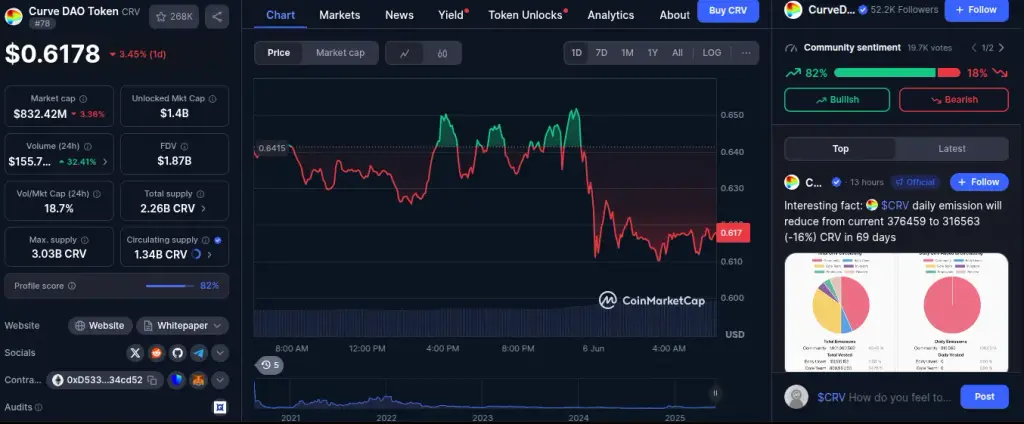1024x424 pixels.
Task: Expand Circulating supply details arrow
Action: point(210,254)
